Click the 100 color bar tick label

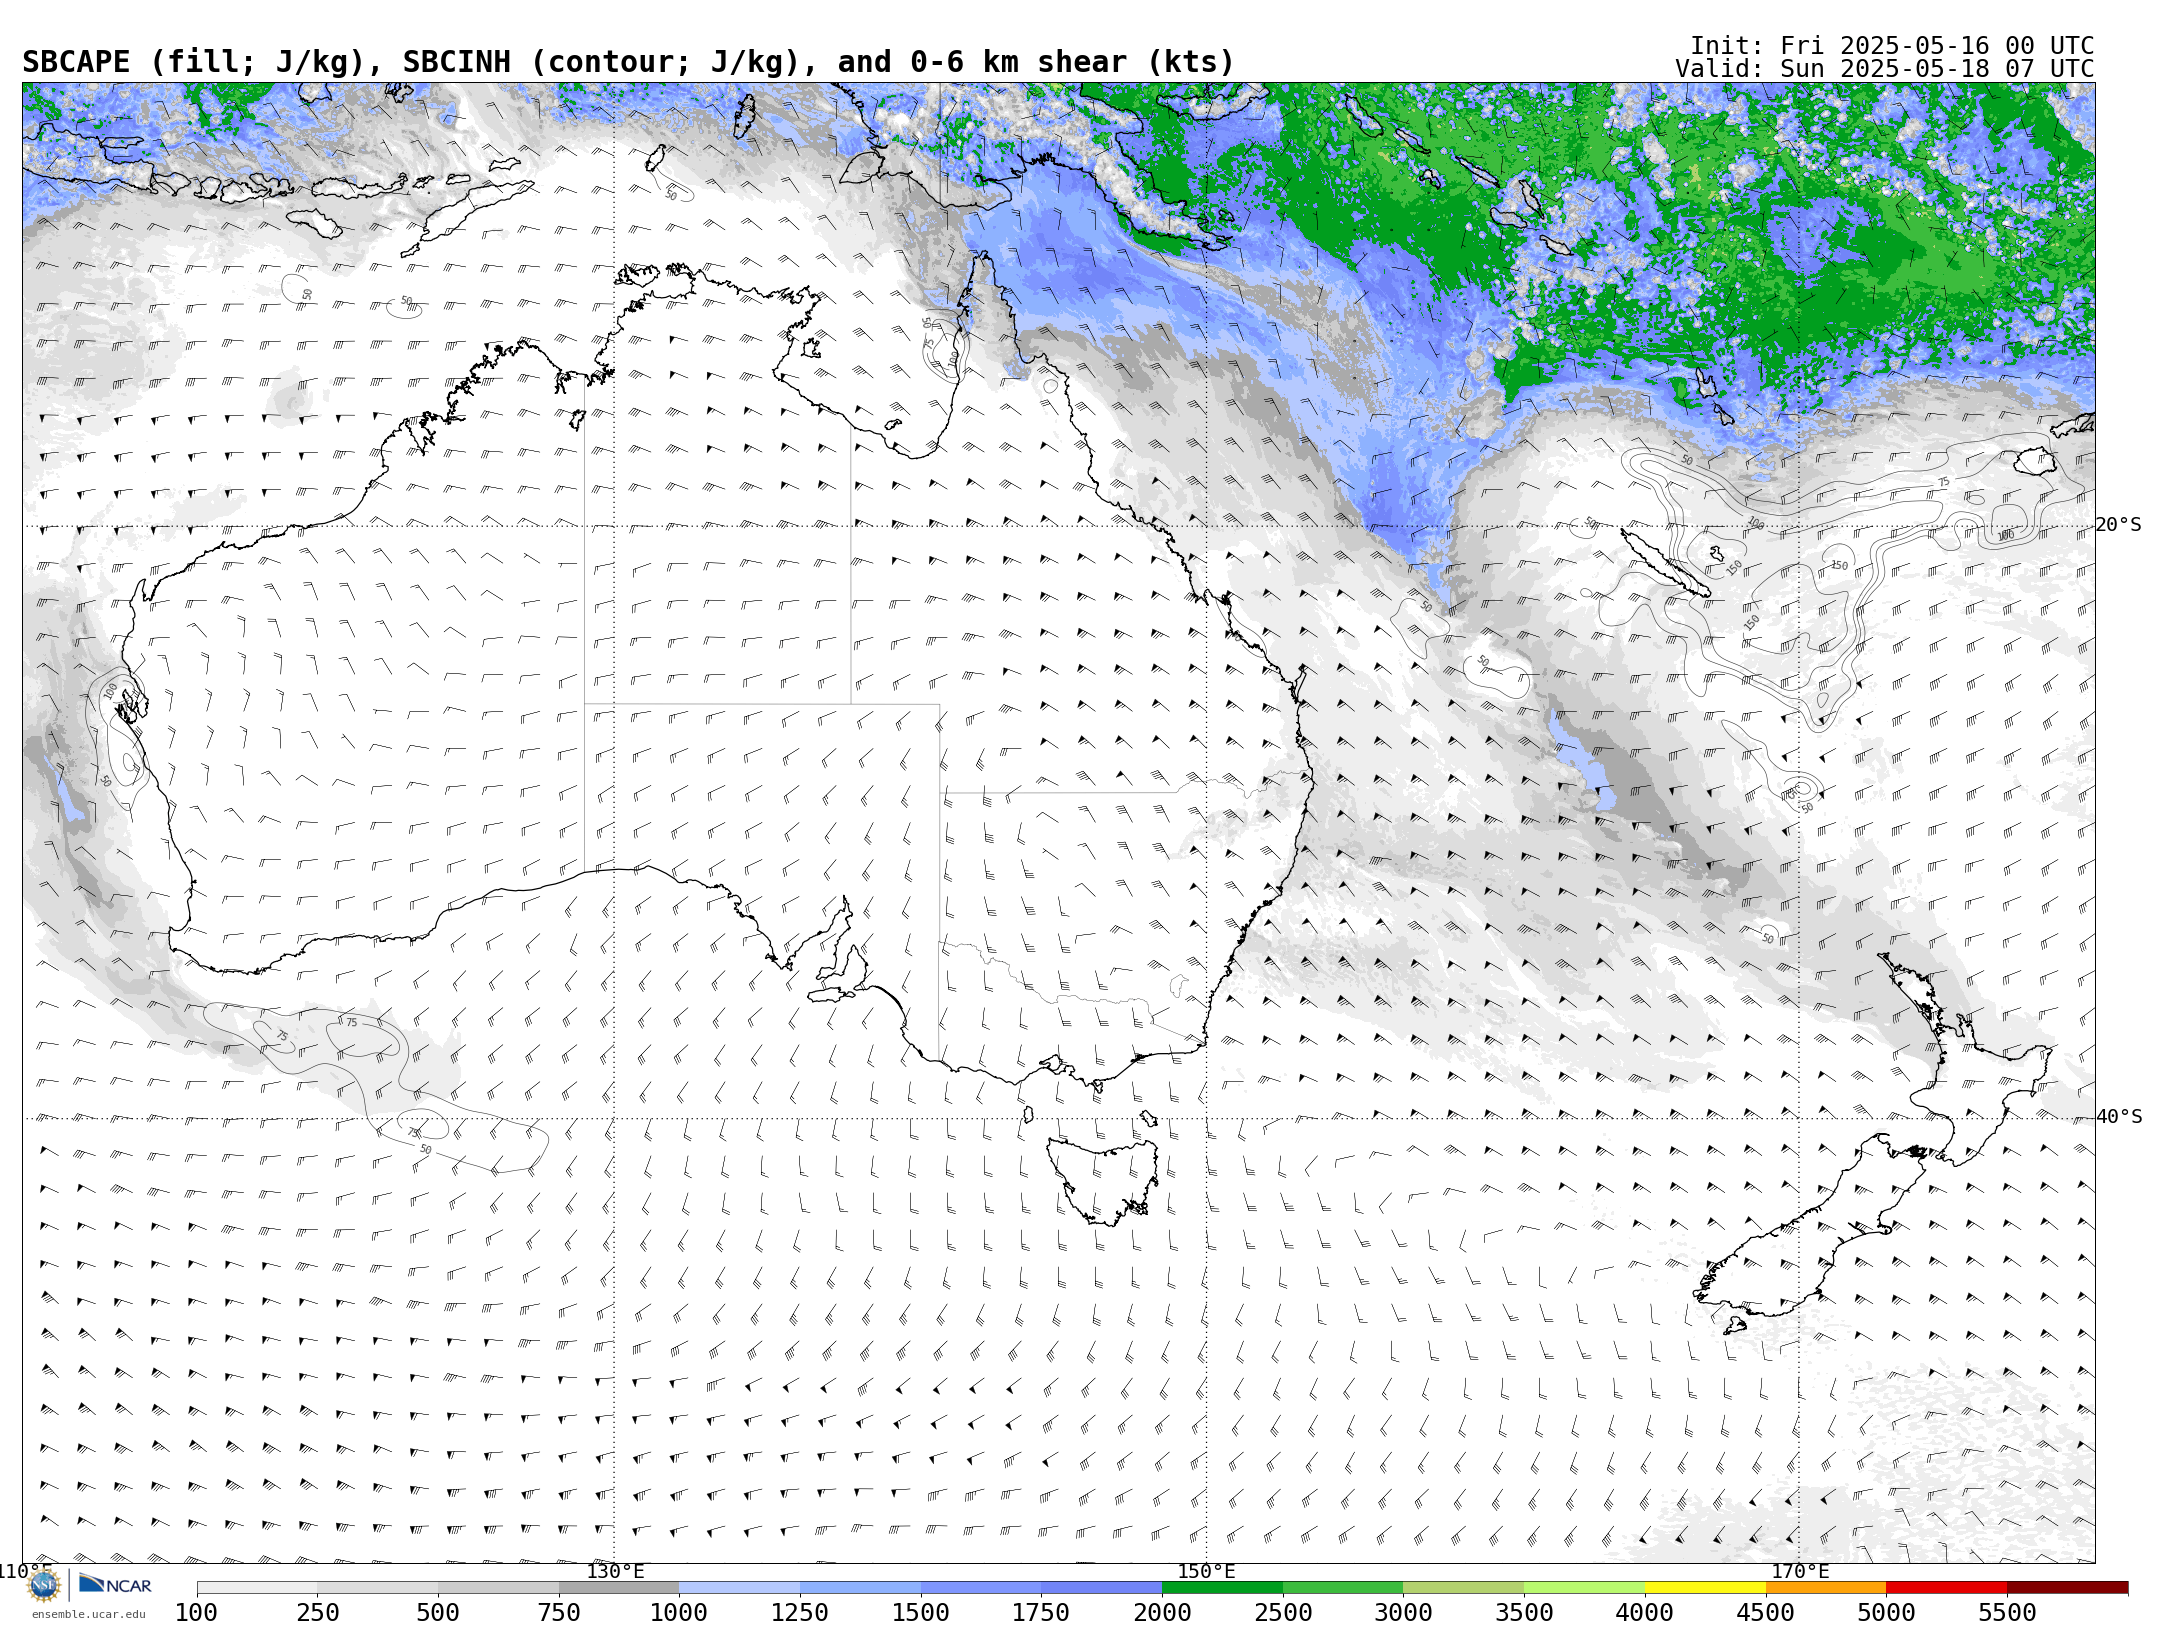coord(196,1612)
